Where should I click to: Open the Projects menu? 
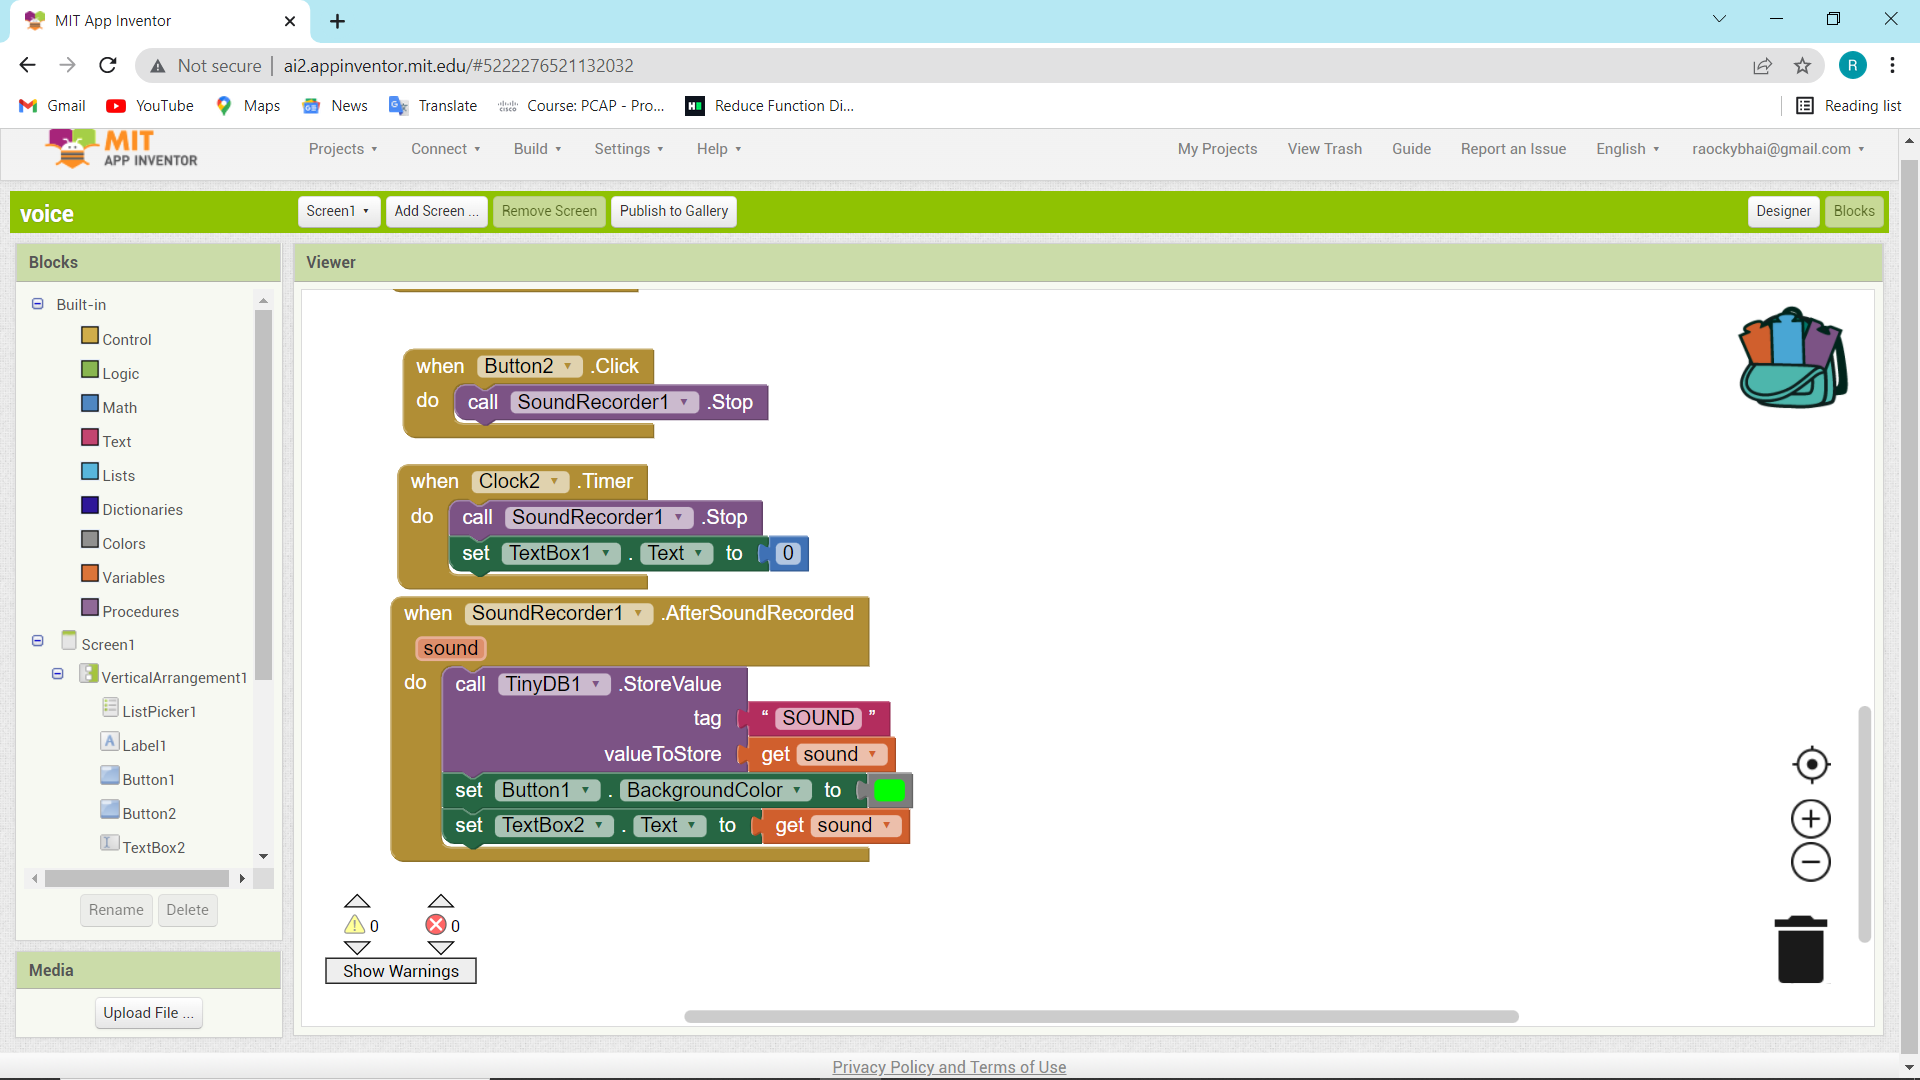coord(343,149)
